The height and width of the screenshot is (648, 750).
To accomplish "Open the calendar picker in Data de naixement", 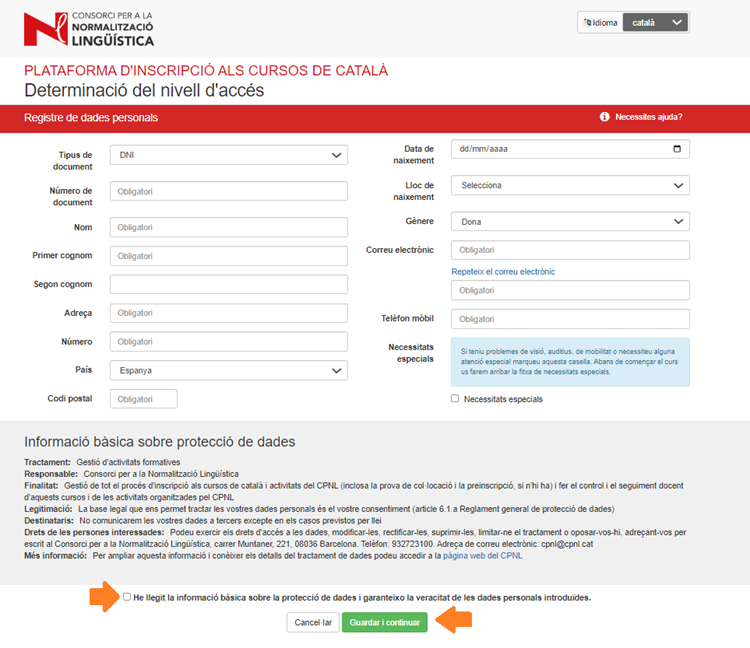I will [677, 149].
